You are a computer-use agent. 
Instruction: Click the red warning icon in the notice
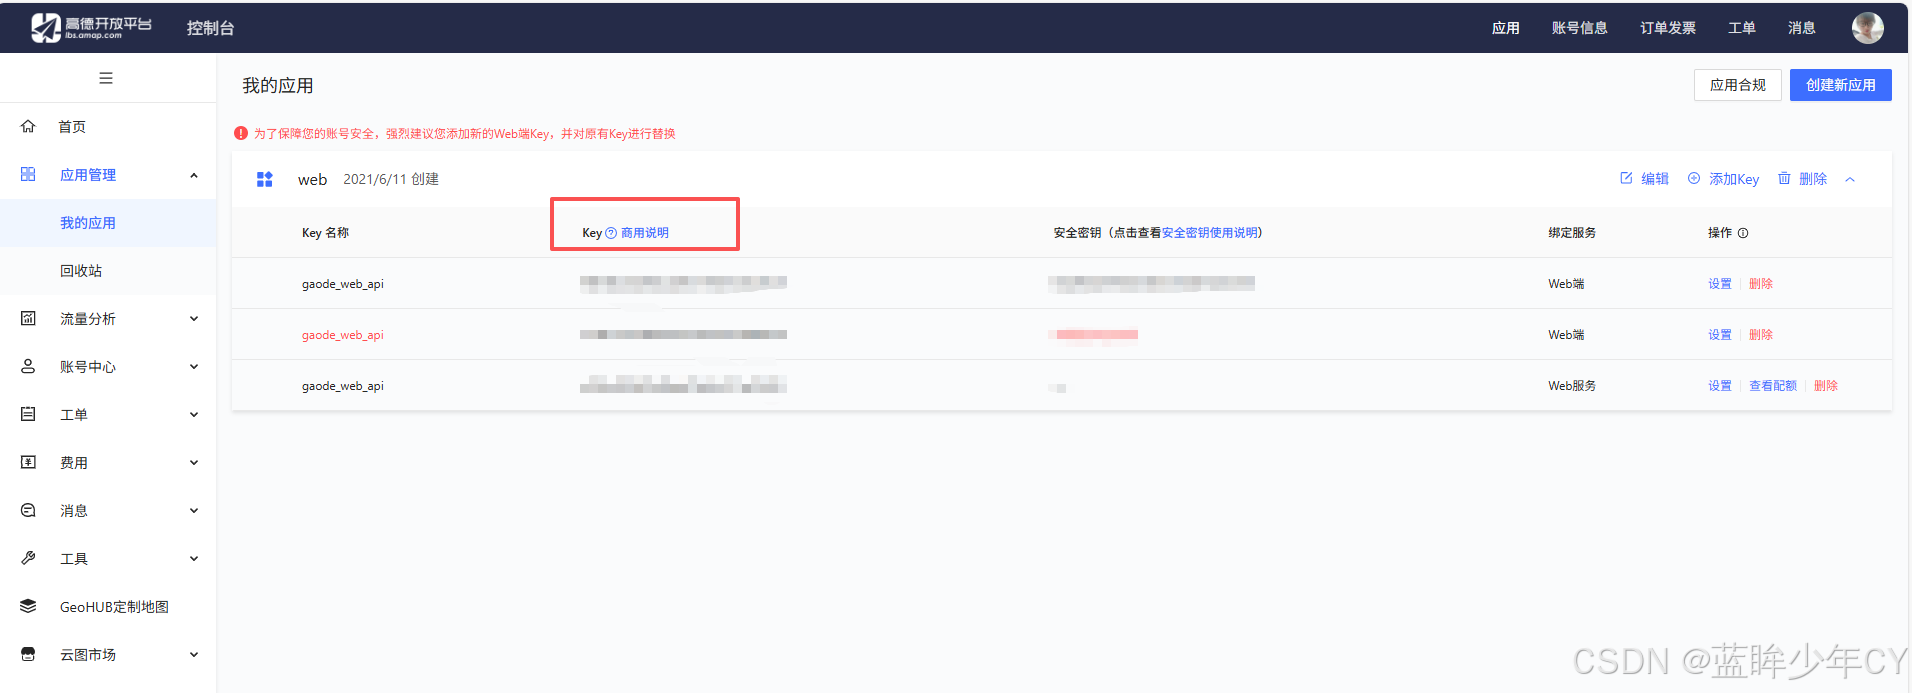[241, 133]
